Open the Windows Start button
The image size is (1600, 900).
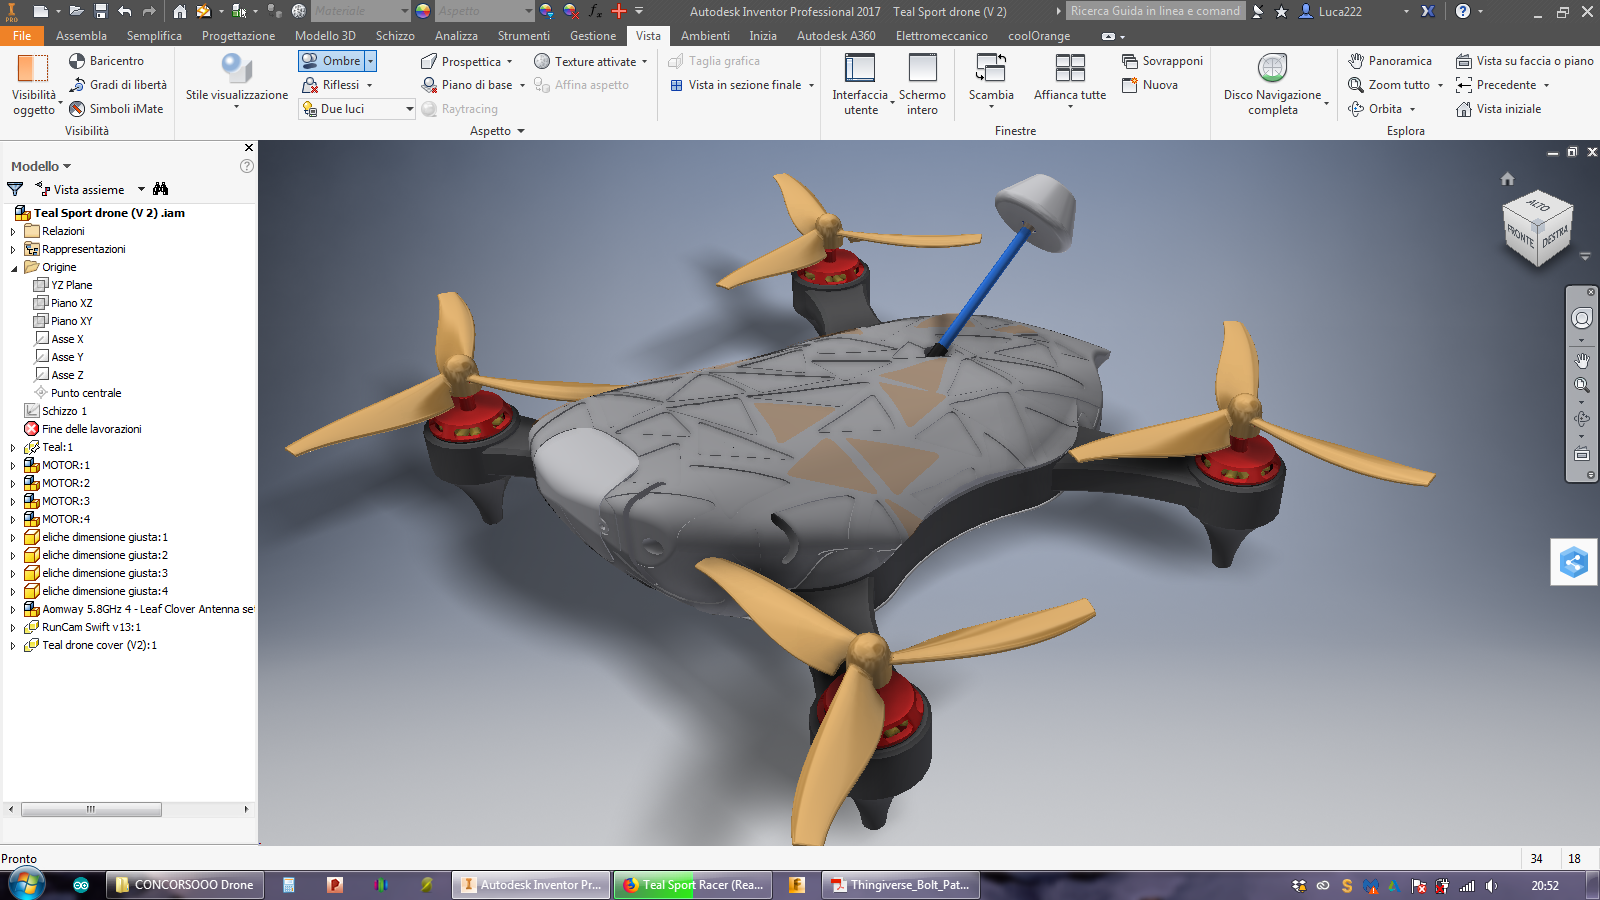tap(26, 885)
